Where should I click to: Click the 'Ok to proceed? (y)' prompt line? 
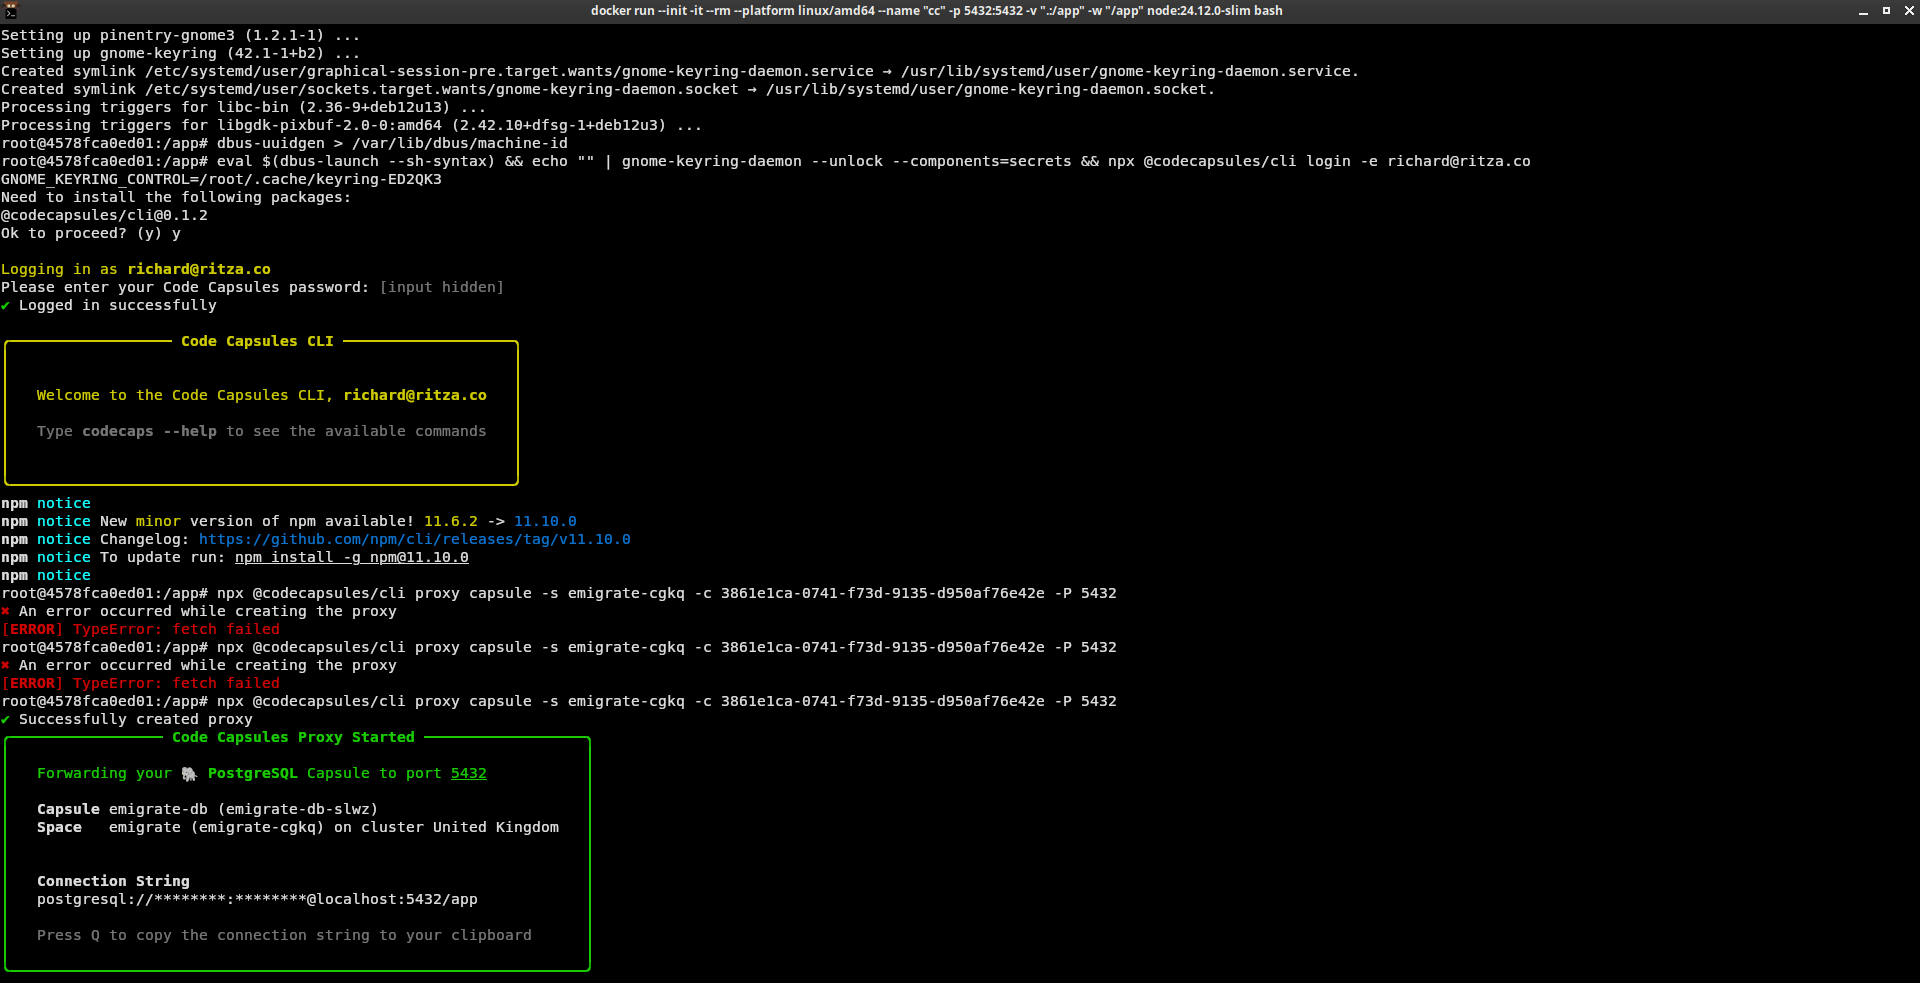pyautogui.click(x=91, y=233)
